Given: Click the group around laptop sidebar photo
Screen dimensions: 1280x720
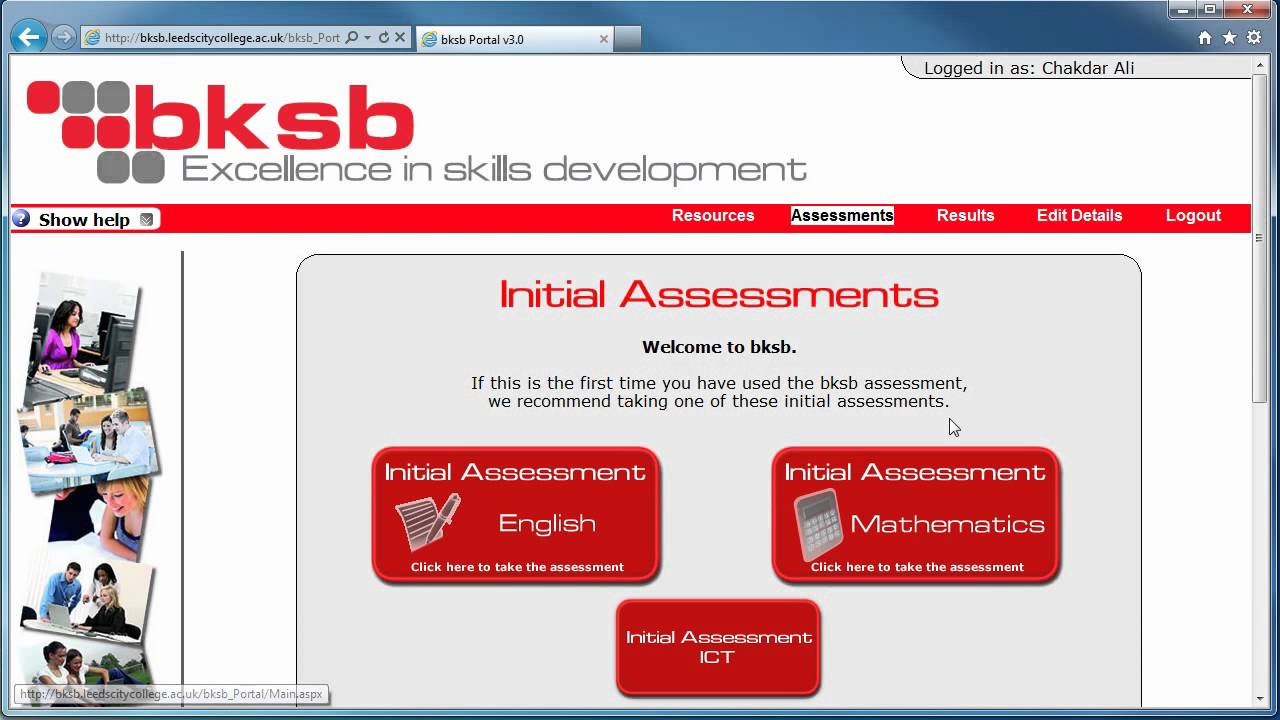Looking at the screenshot, I should [88, 598].
